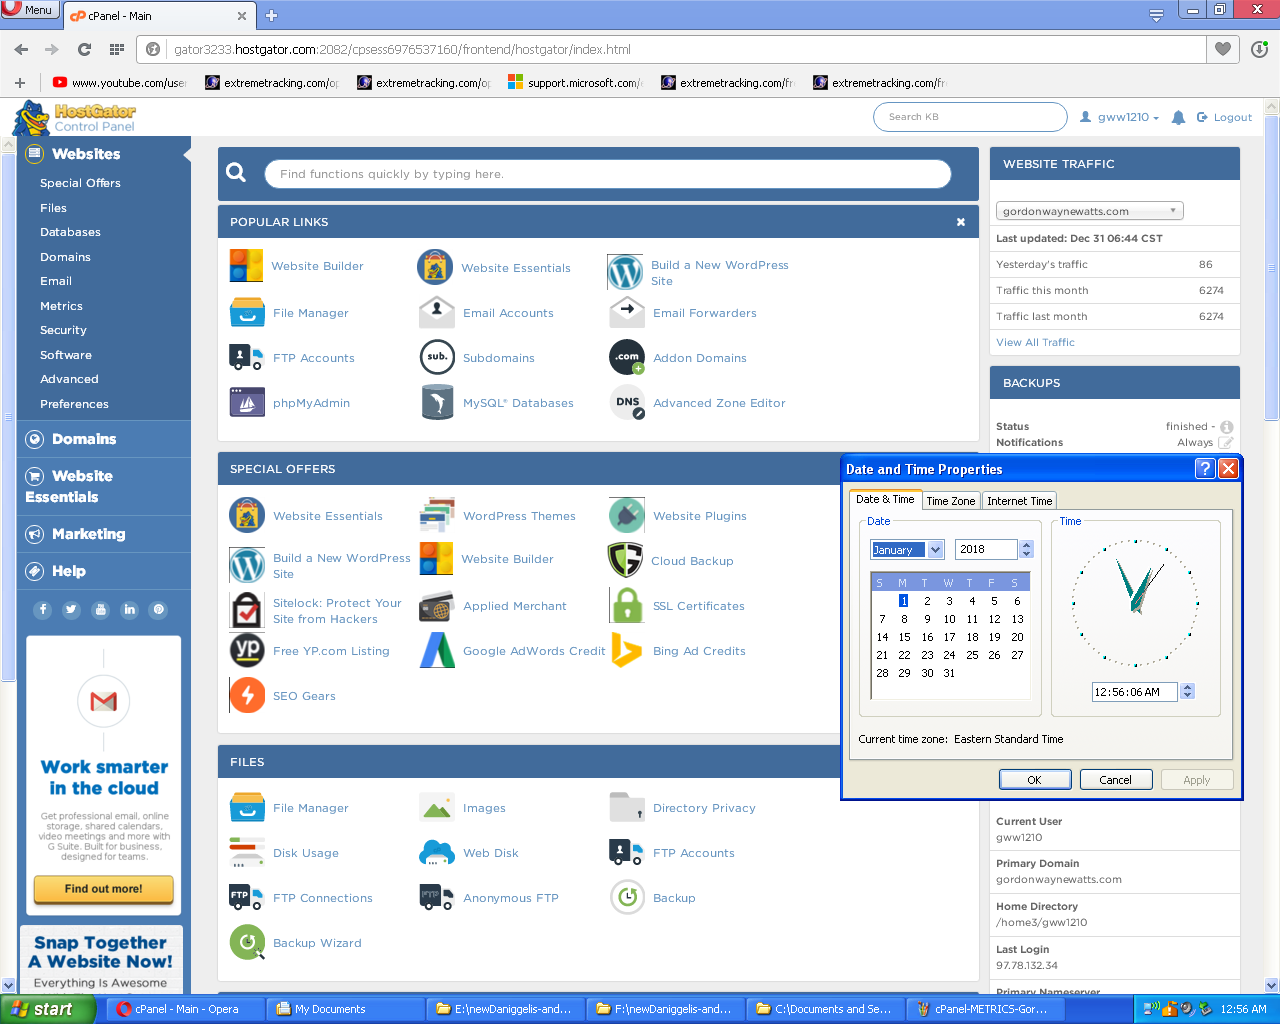The image size is (1280, 1024).
Task: Switch to the Internet Time tab
Action: [x=1019, y=501]
